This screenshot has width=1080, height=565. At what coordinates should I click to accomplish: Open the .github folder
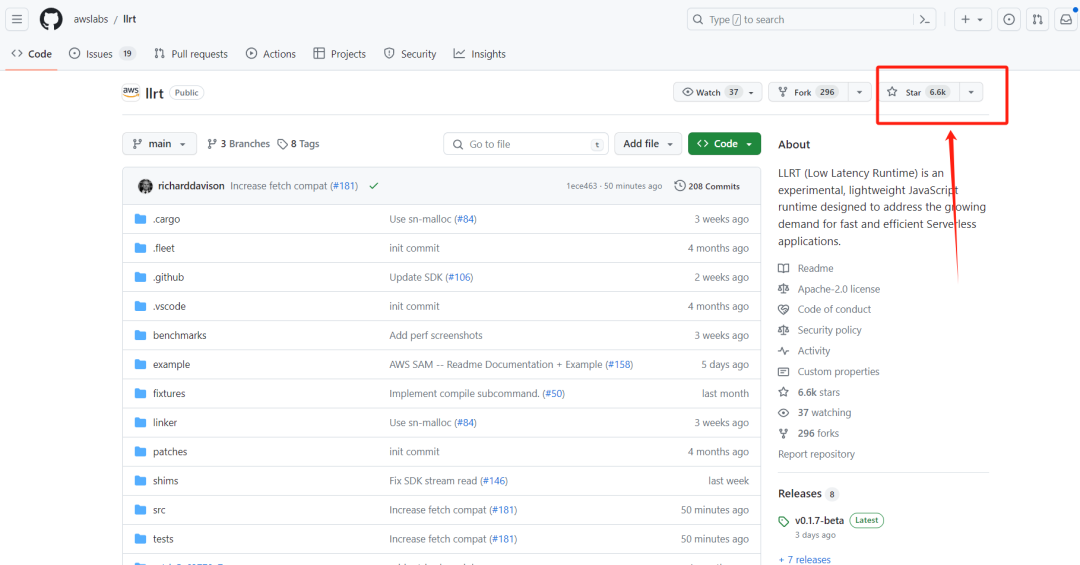pyautogui.click(x=168, y=277)
